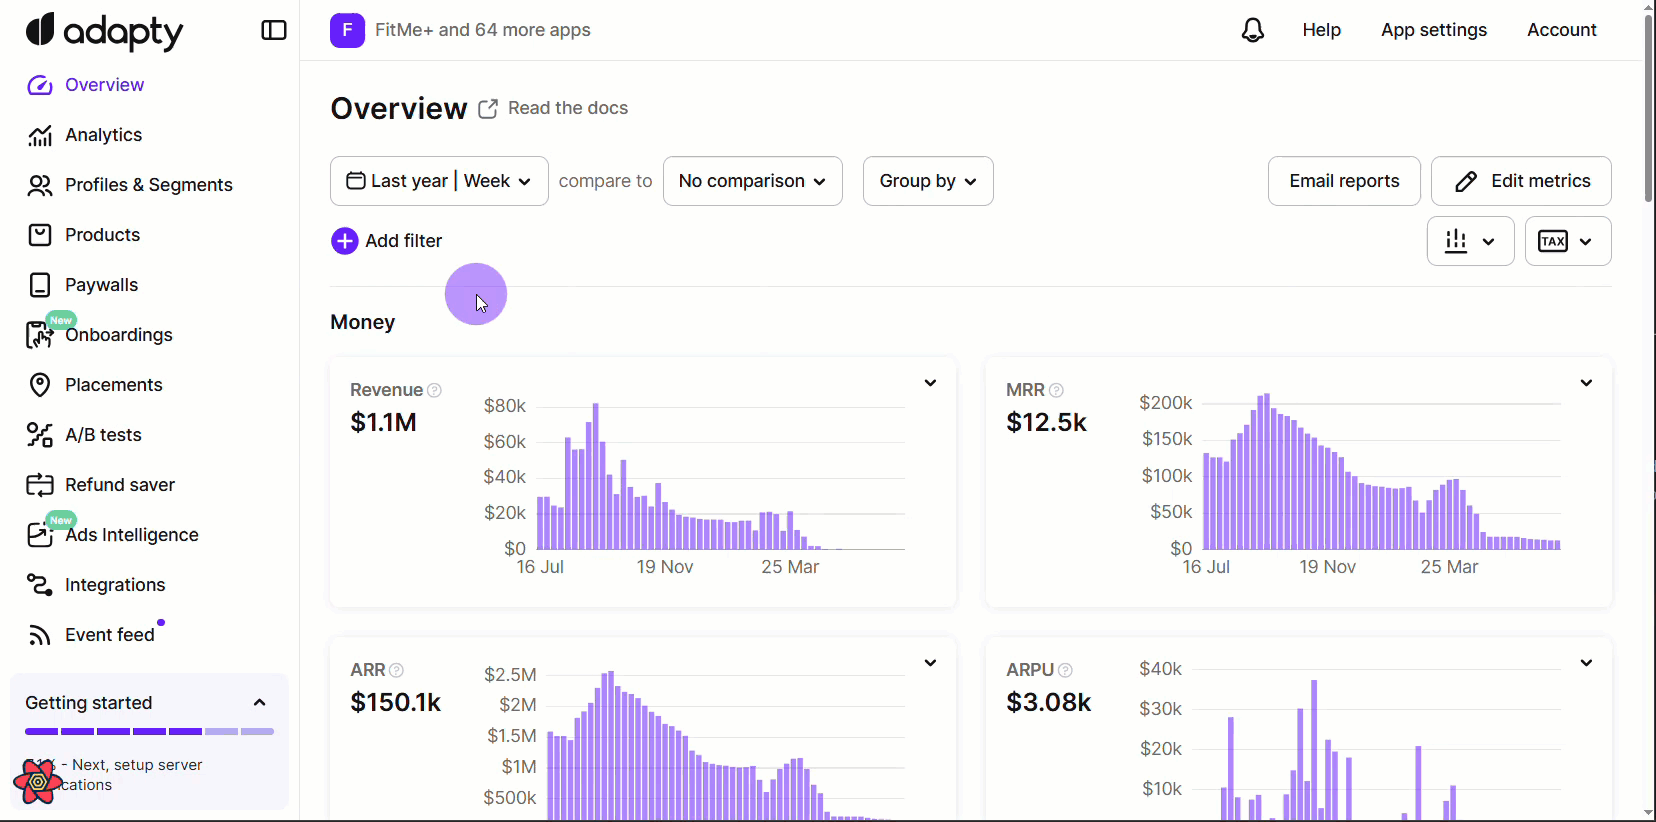Screen dimensions: 1656x822
Task: Go to Analytics section
Action: click(x=103, y=135)
